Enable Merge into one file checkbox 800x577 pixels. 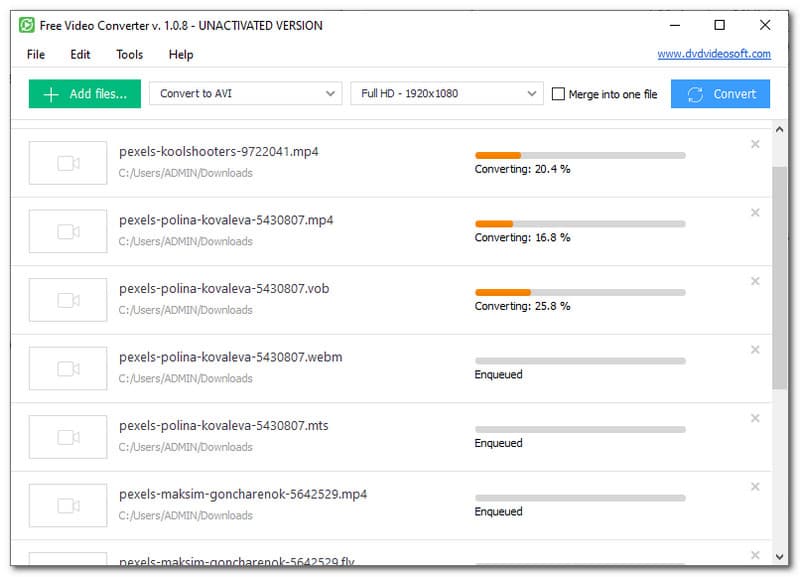point(559,94)
